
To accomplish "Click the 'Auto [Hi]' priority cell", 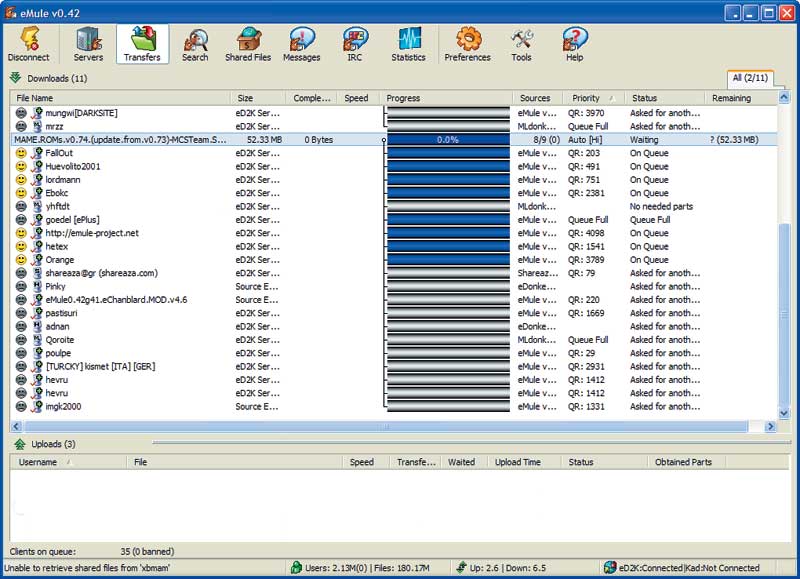I will 585,140.
